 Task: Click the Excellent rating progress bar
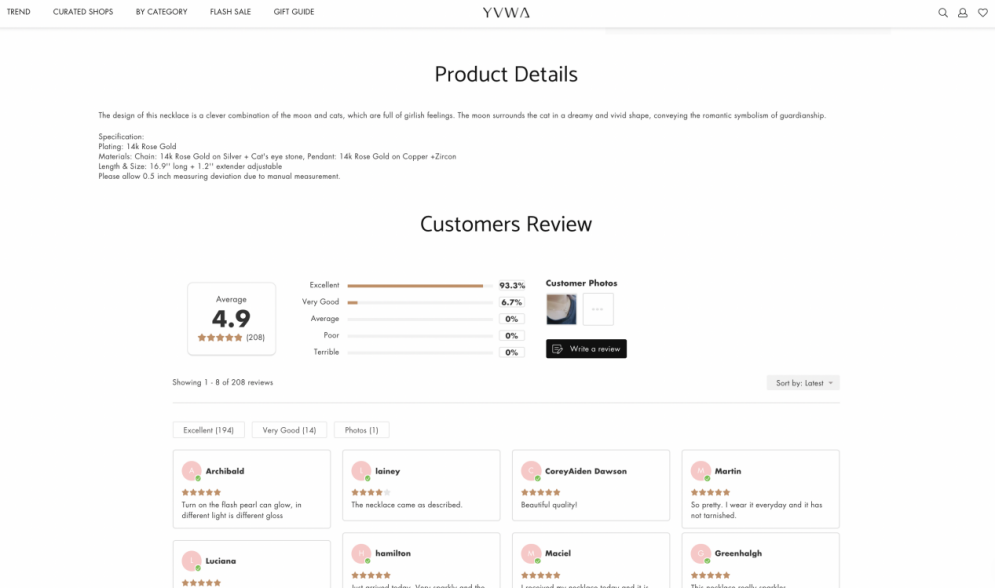(x=420, y=286)
